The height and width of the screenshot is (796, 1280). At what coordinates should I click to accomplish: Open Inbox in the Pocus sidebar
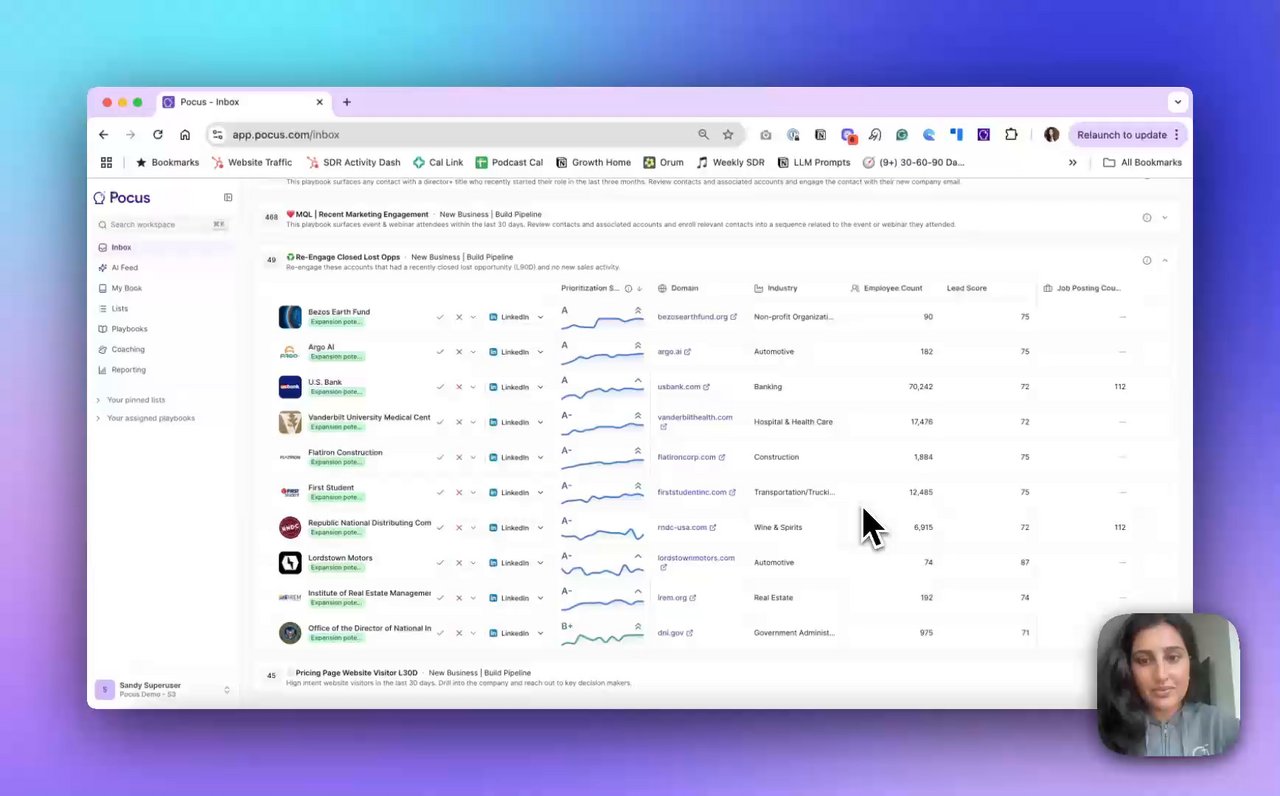[121, 247]
